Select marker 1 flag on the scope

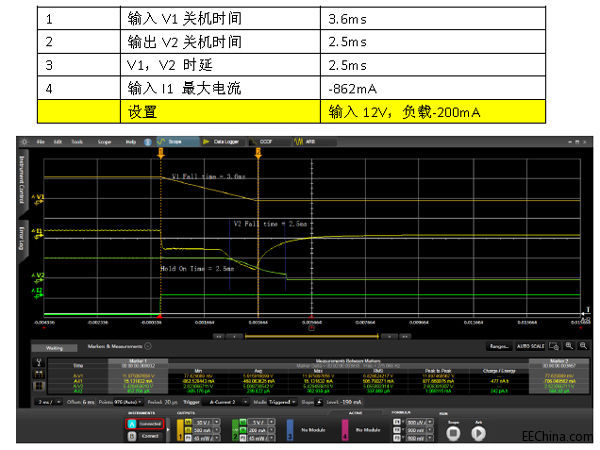pos(161,153)
